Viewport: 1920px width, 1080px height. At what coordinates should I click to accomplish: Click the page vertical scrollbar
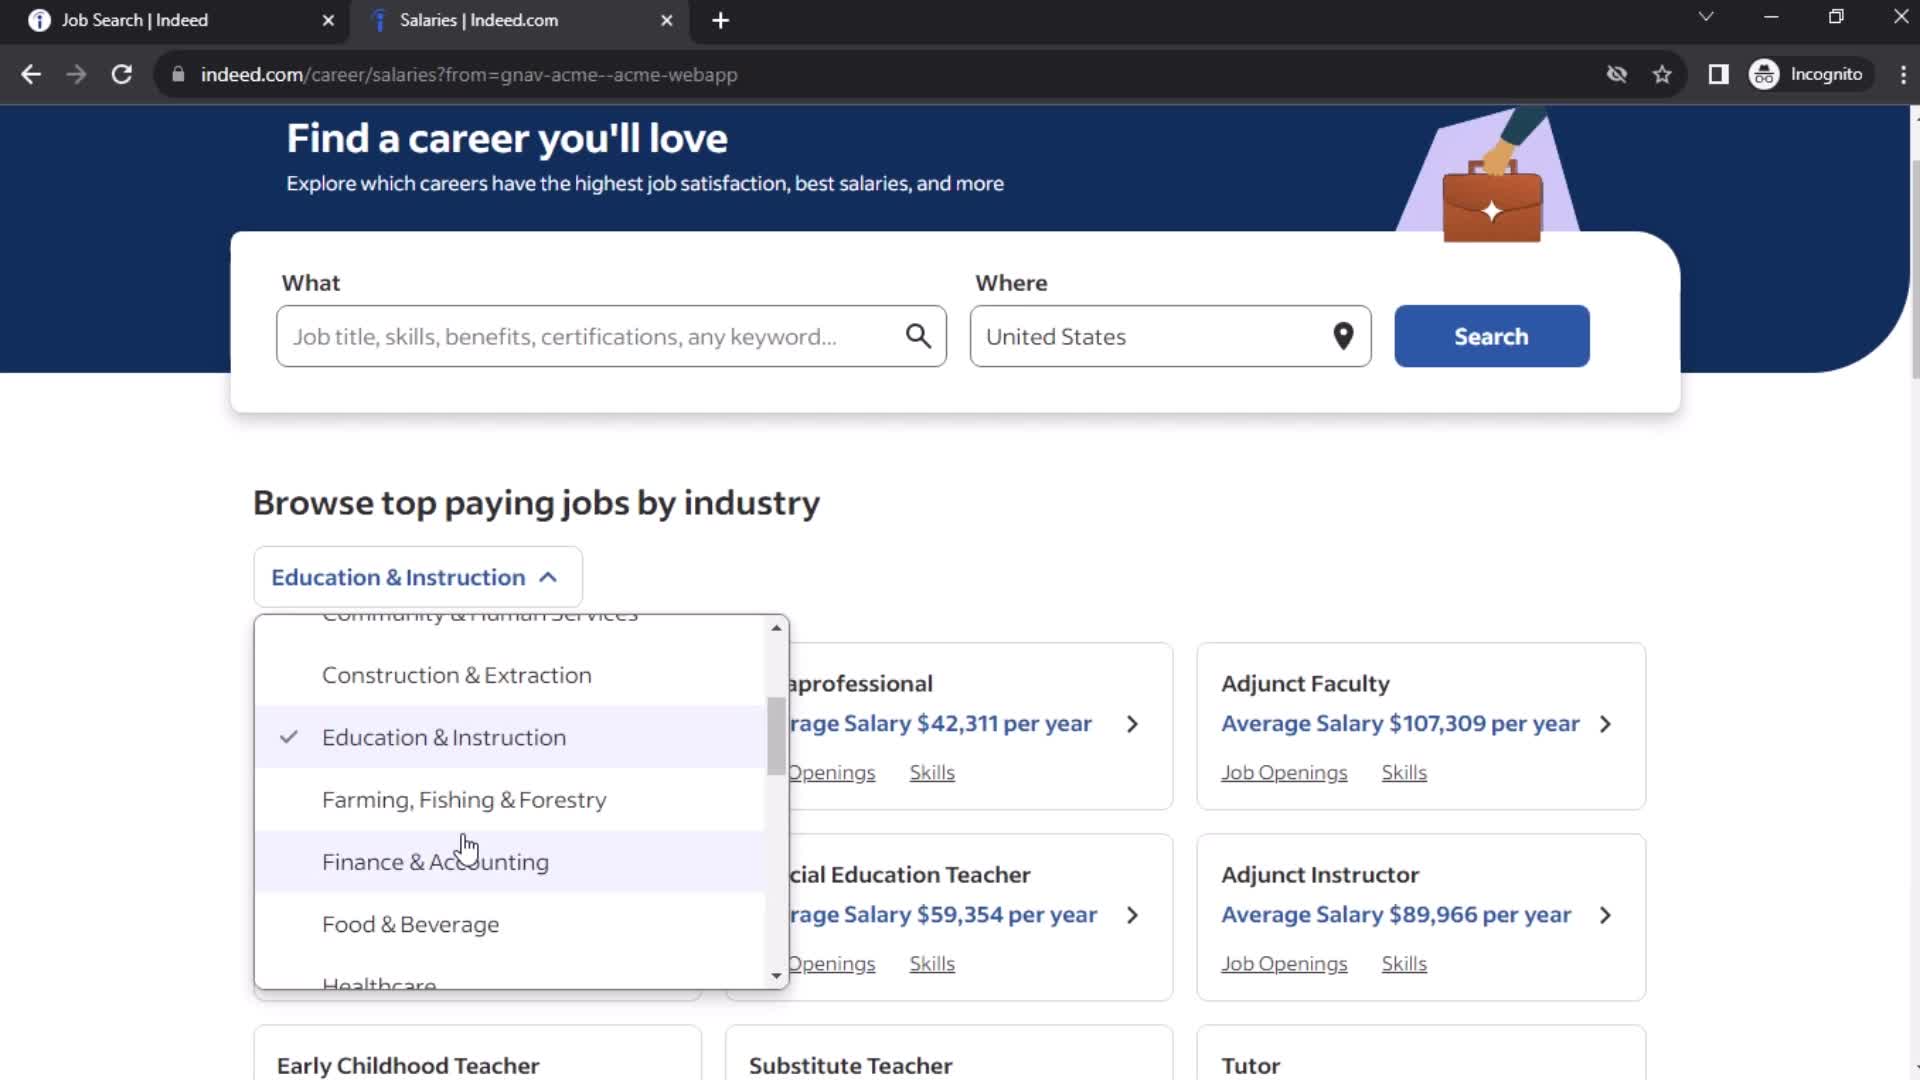[1914, 270]
